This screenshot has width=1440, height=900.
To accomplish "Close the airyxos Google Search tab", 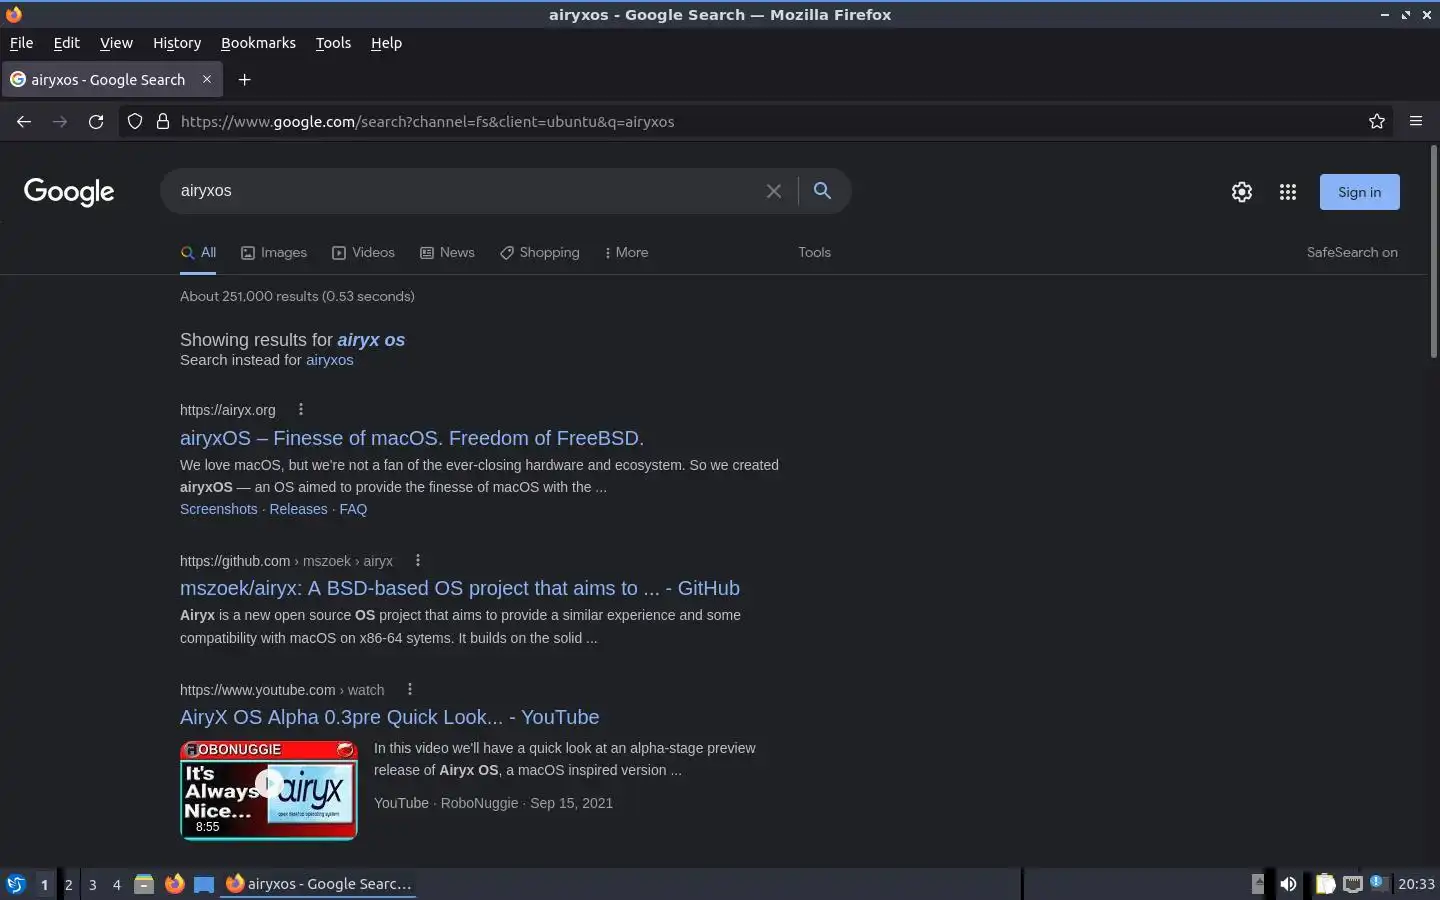I will point(207,79).
